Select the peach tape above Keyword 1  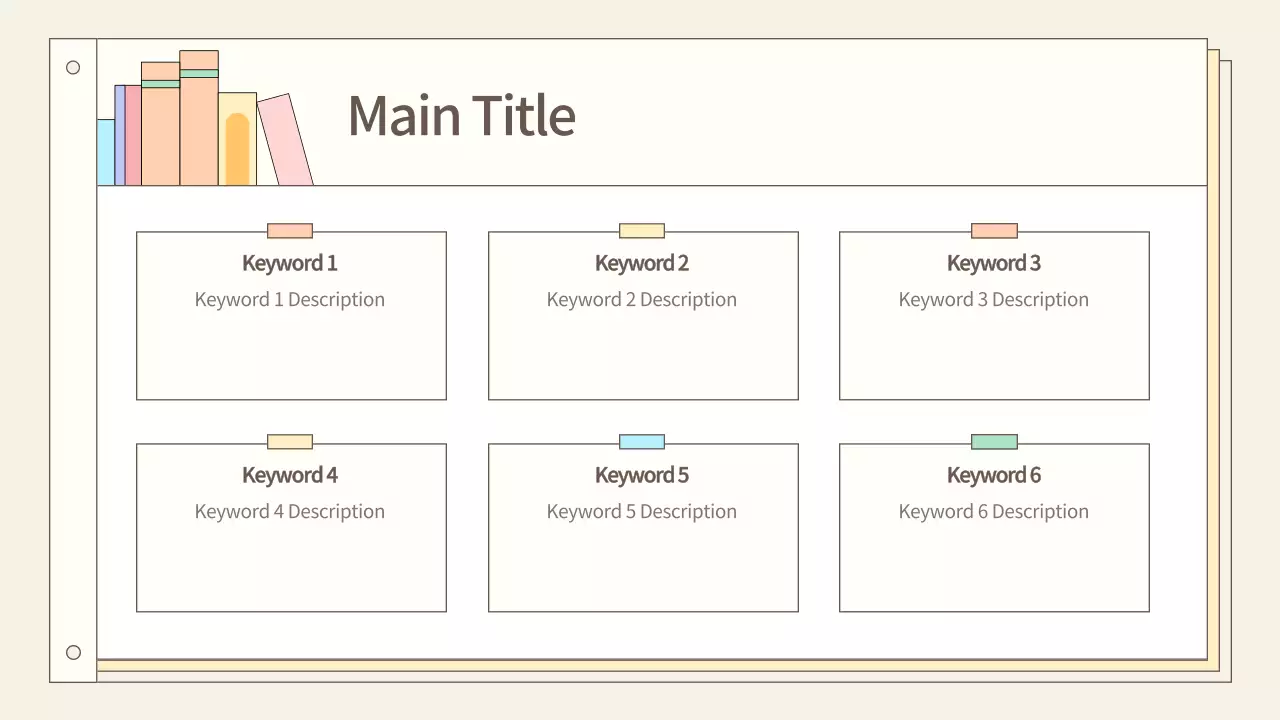pos(290,231)
